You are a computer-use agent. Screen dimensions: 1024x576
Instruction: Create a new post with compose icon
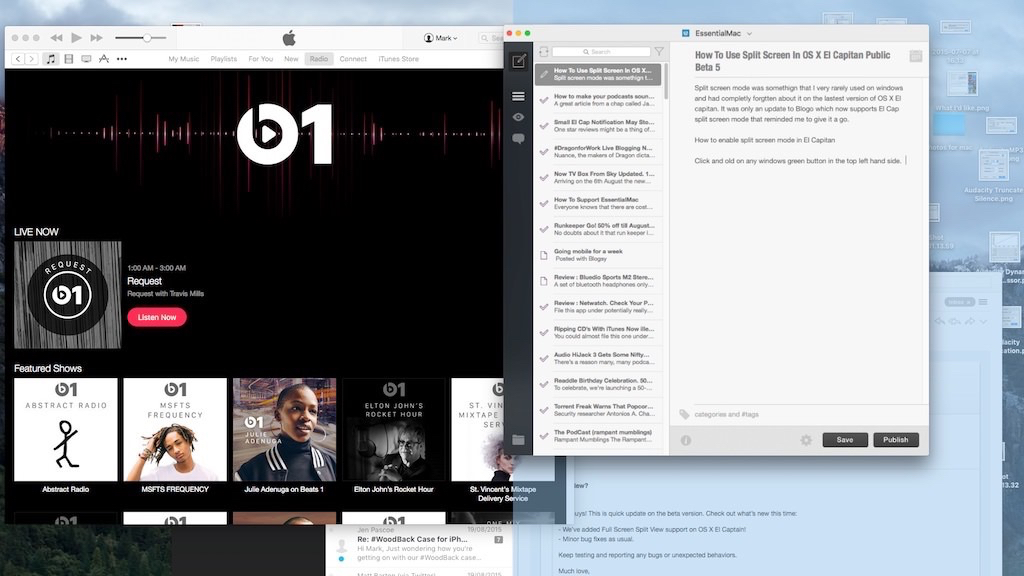(519, 61)
